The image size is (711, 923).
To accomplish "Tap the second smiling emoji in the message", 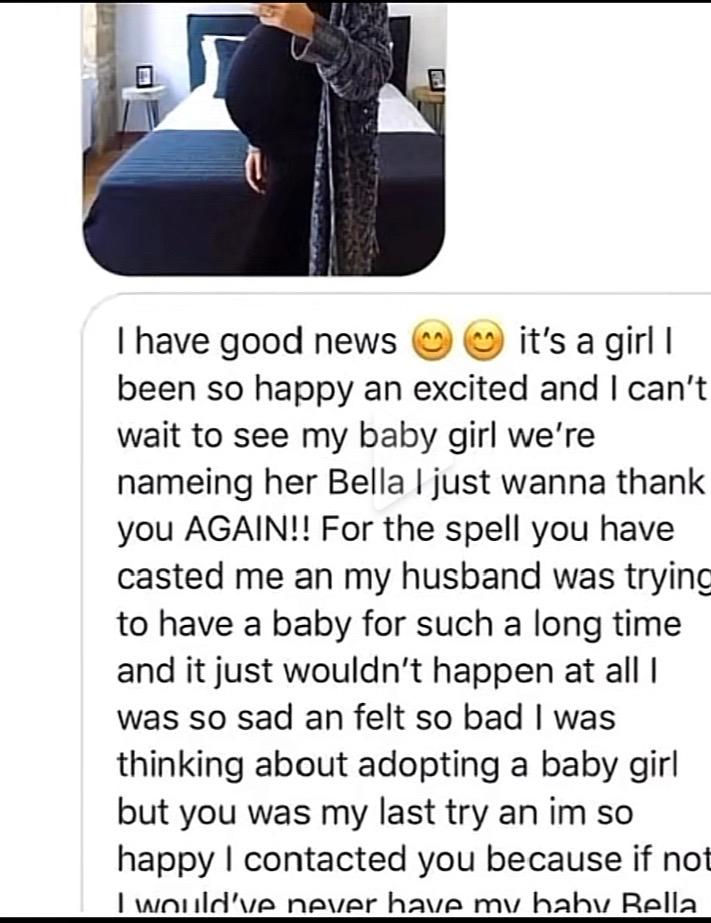I will click(484, 341).
